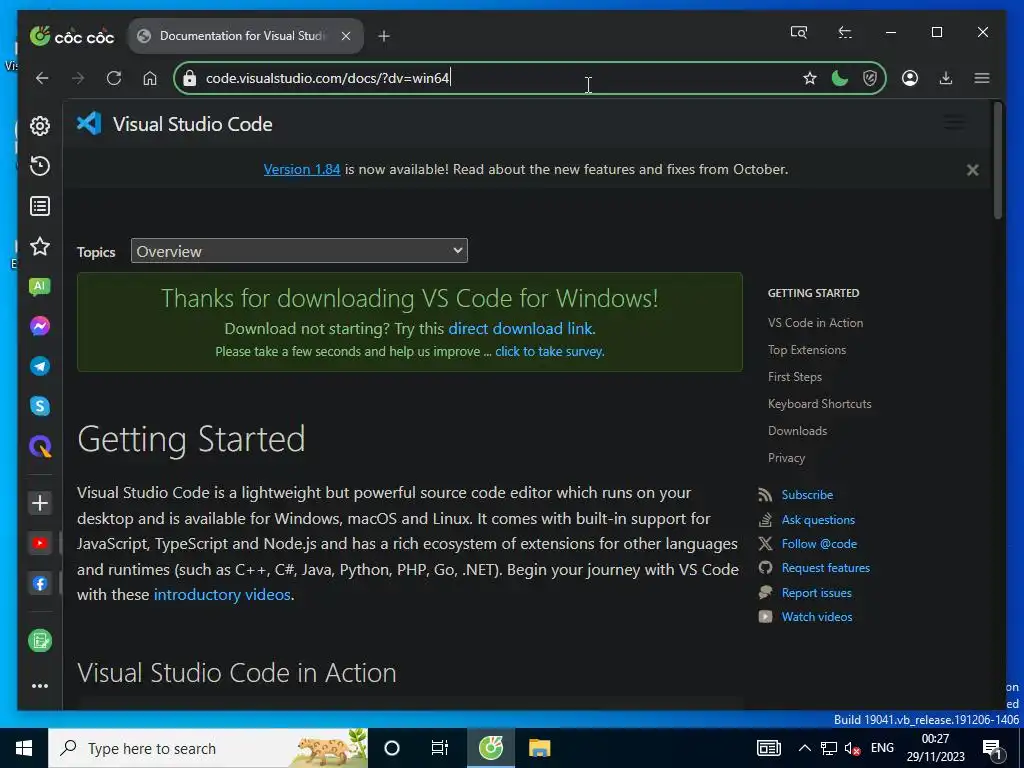Open Task View on taskbar
Screen dimensions: 1024x768
[x=440, y=748]
